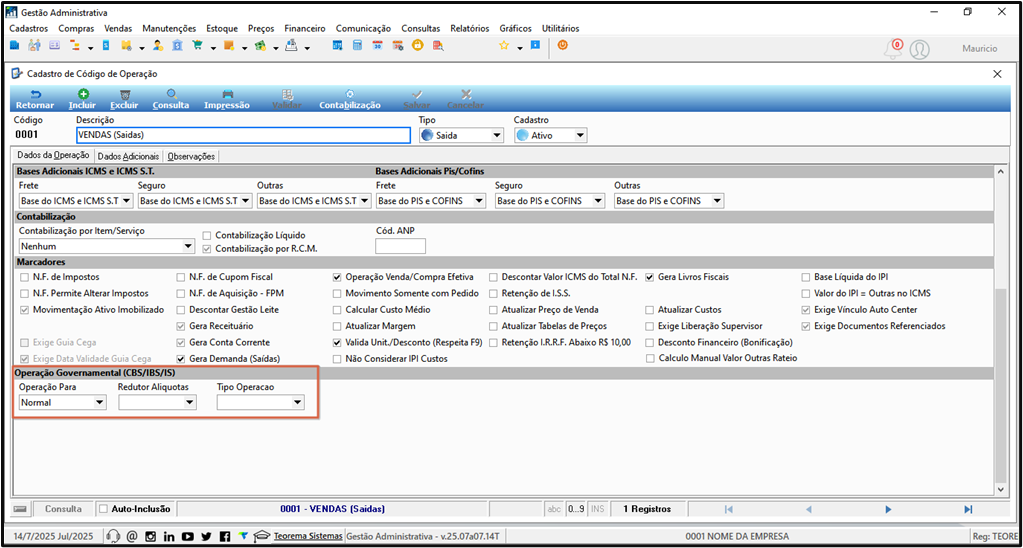Click the favorites star icon
This screenshot has width=1023, height=548.
[504, 46]
